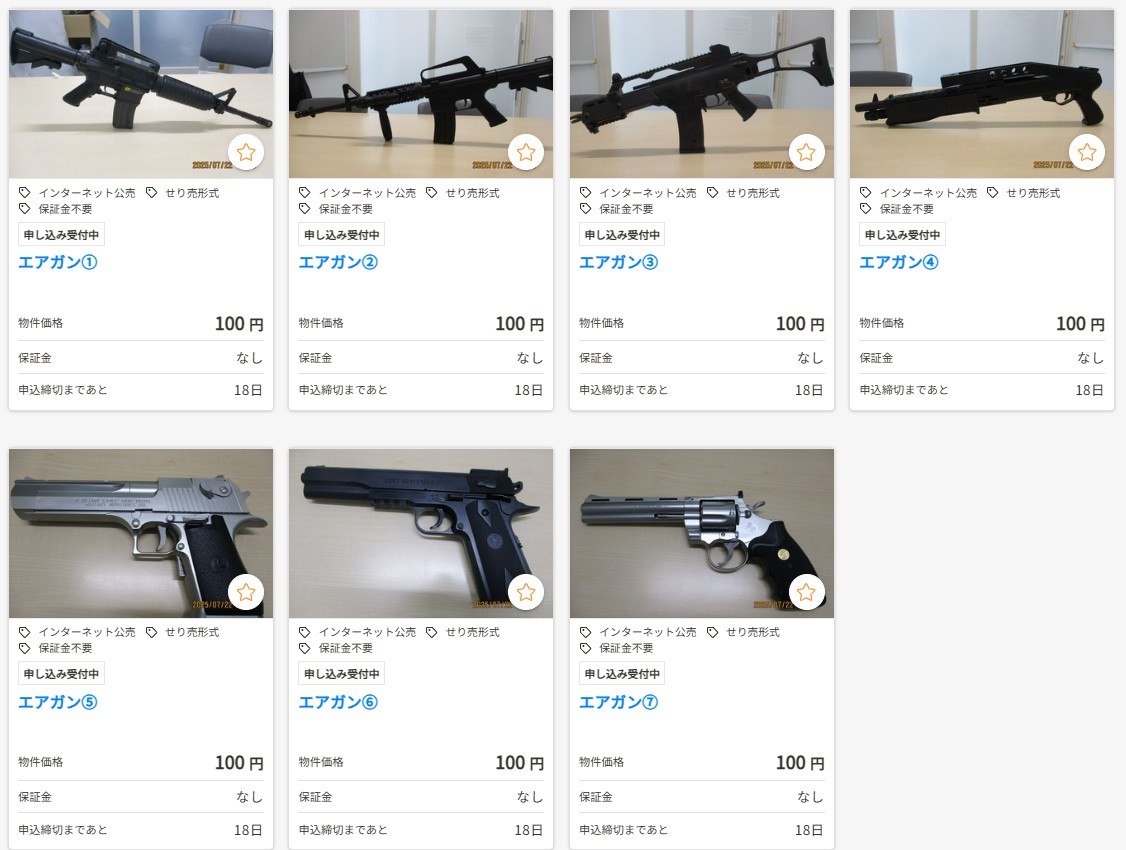This screenshot has width=1126, height=850.
Task: Toggle the star on エアガン⑥ card
Action: (526, 592)
